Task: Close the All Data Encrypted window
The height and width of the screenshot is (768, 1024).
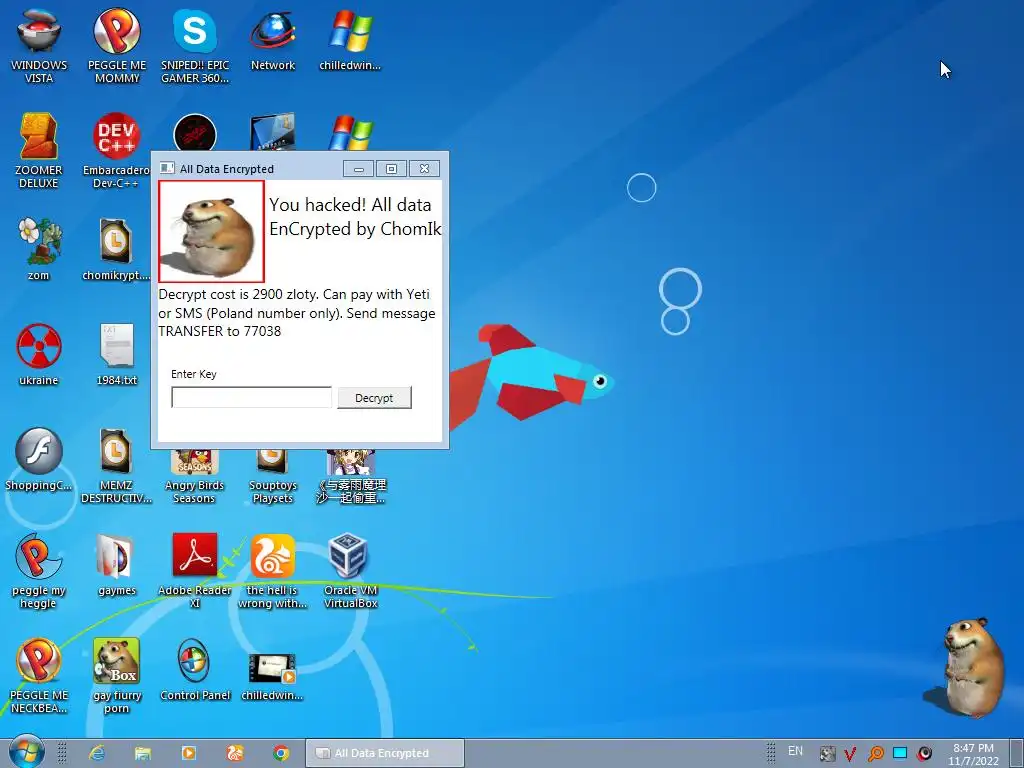Action: click(x=424, y=169)
